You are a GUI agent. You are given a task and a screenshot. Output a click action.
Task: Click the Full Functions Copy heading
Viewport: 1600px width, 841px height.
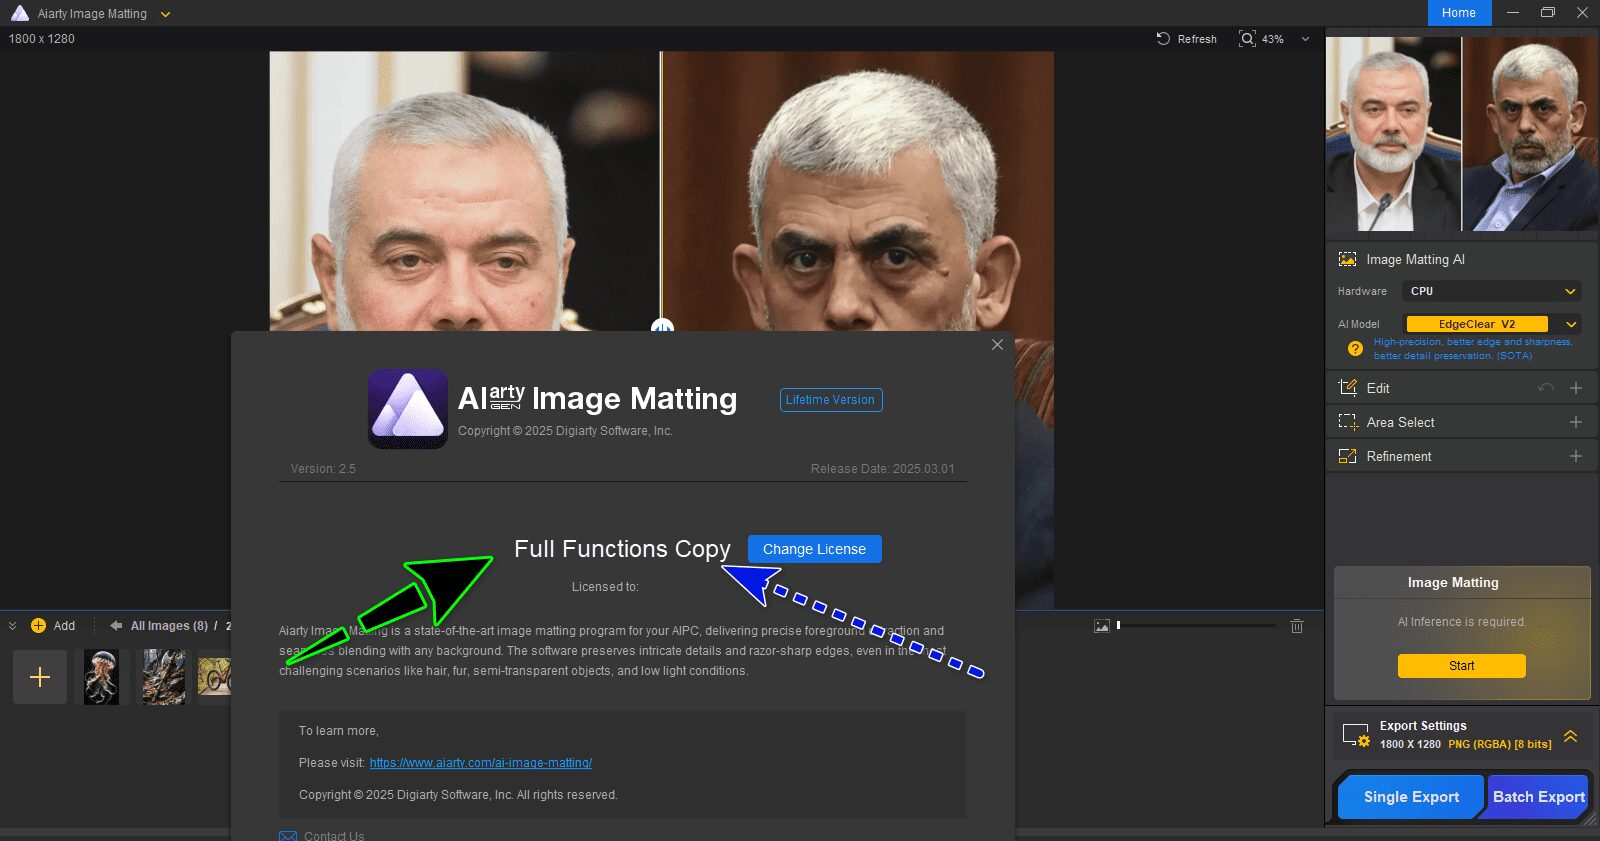coord(622,549)
